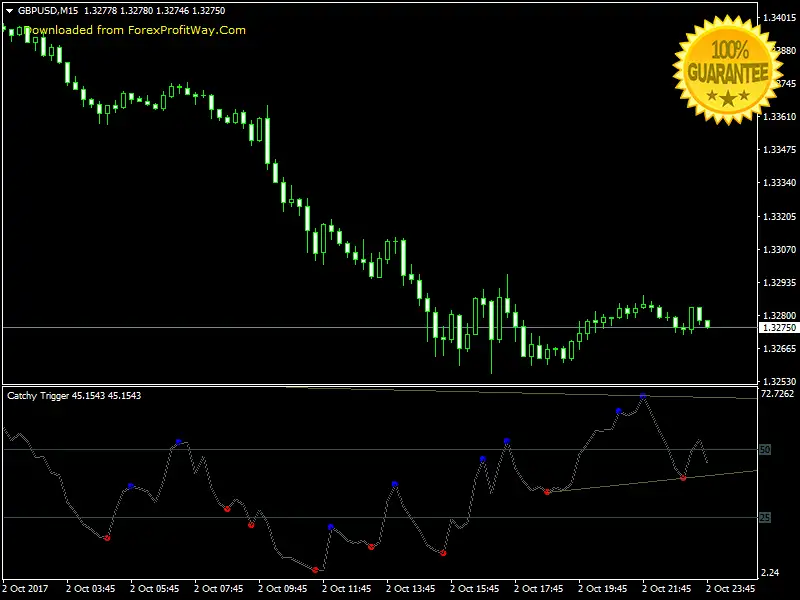
Task: Click the 2 Oct 07:45 time label
Action: (x=218, y=589)
